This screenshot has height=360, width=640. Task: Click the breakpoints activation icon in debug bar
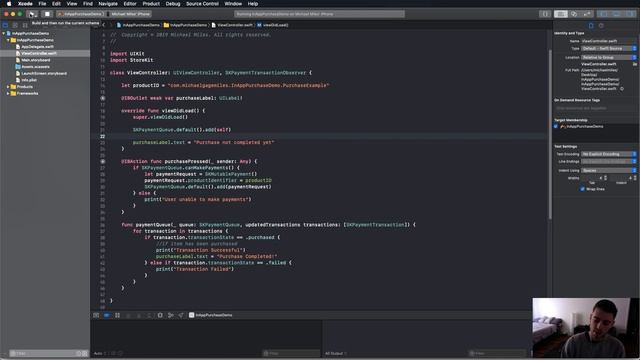coord(107,315)
